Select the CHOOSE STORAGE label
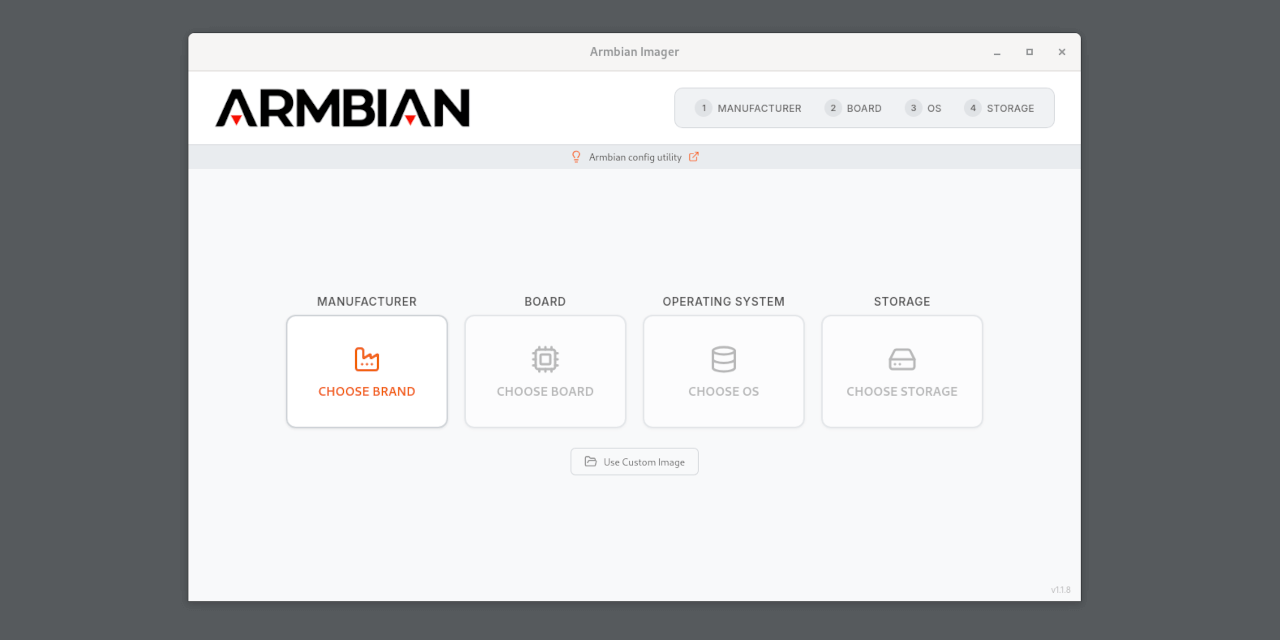The width and height of the screenshot is (1280, 640). click(902, 392)
